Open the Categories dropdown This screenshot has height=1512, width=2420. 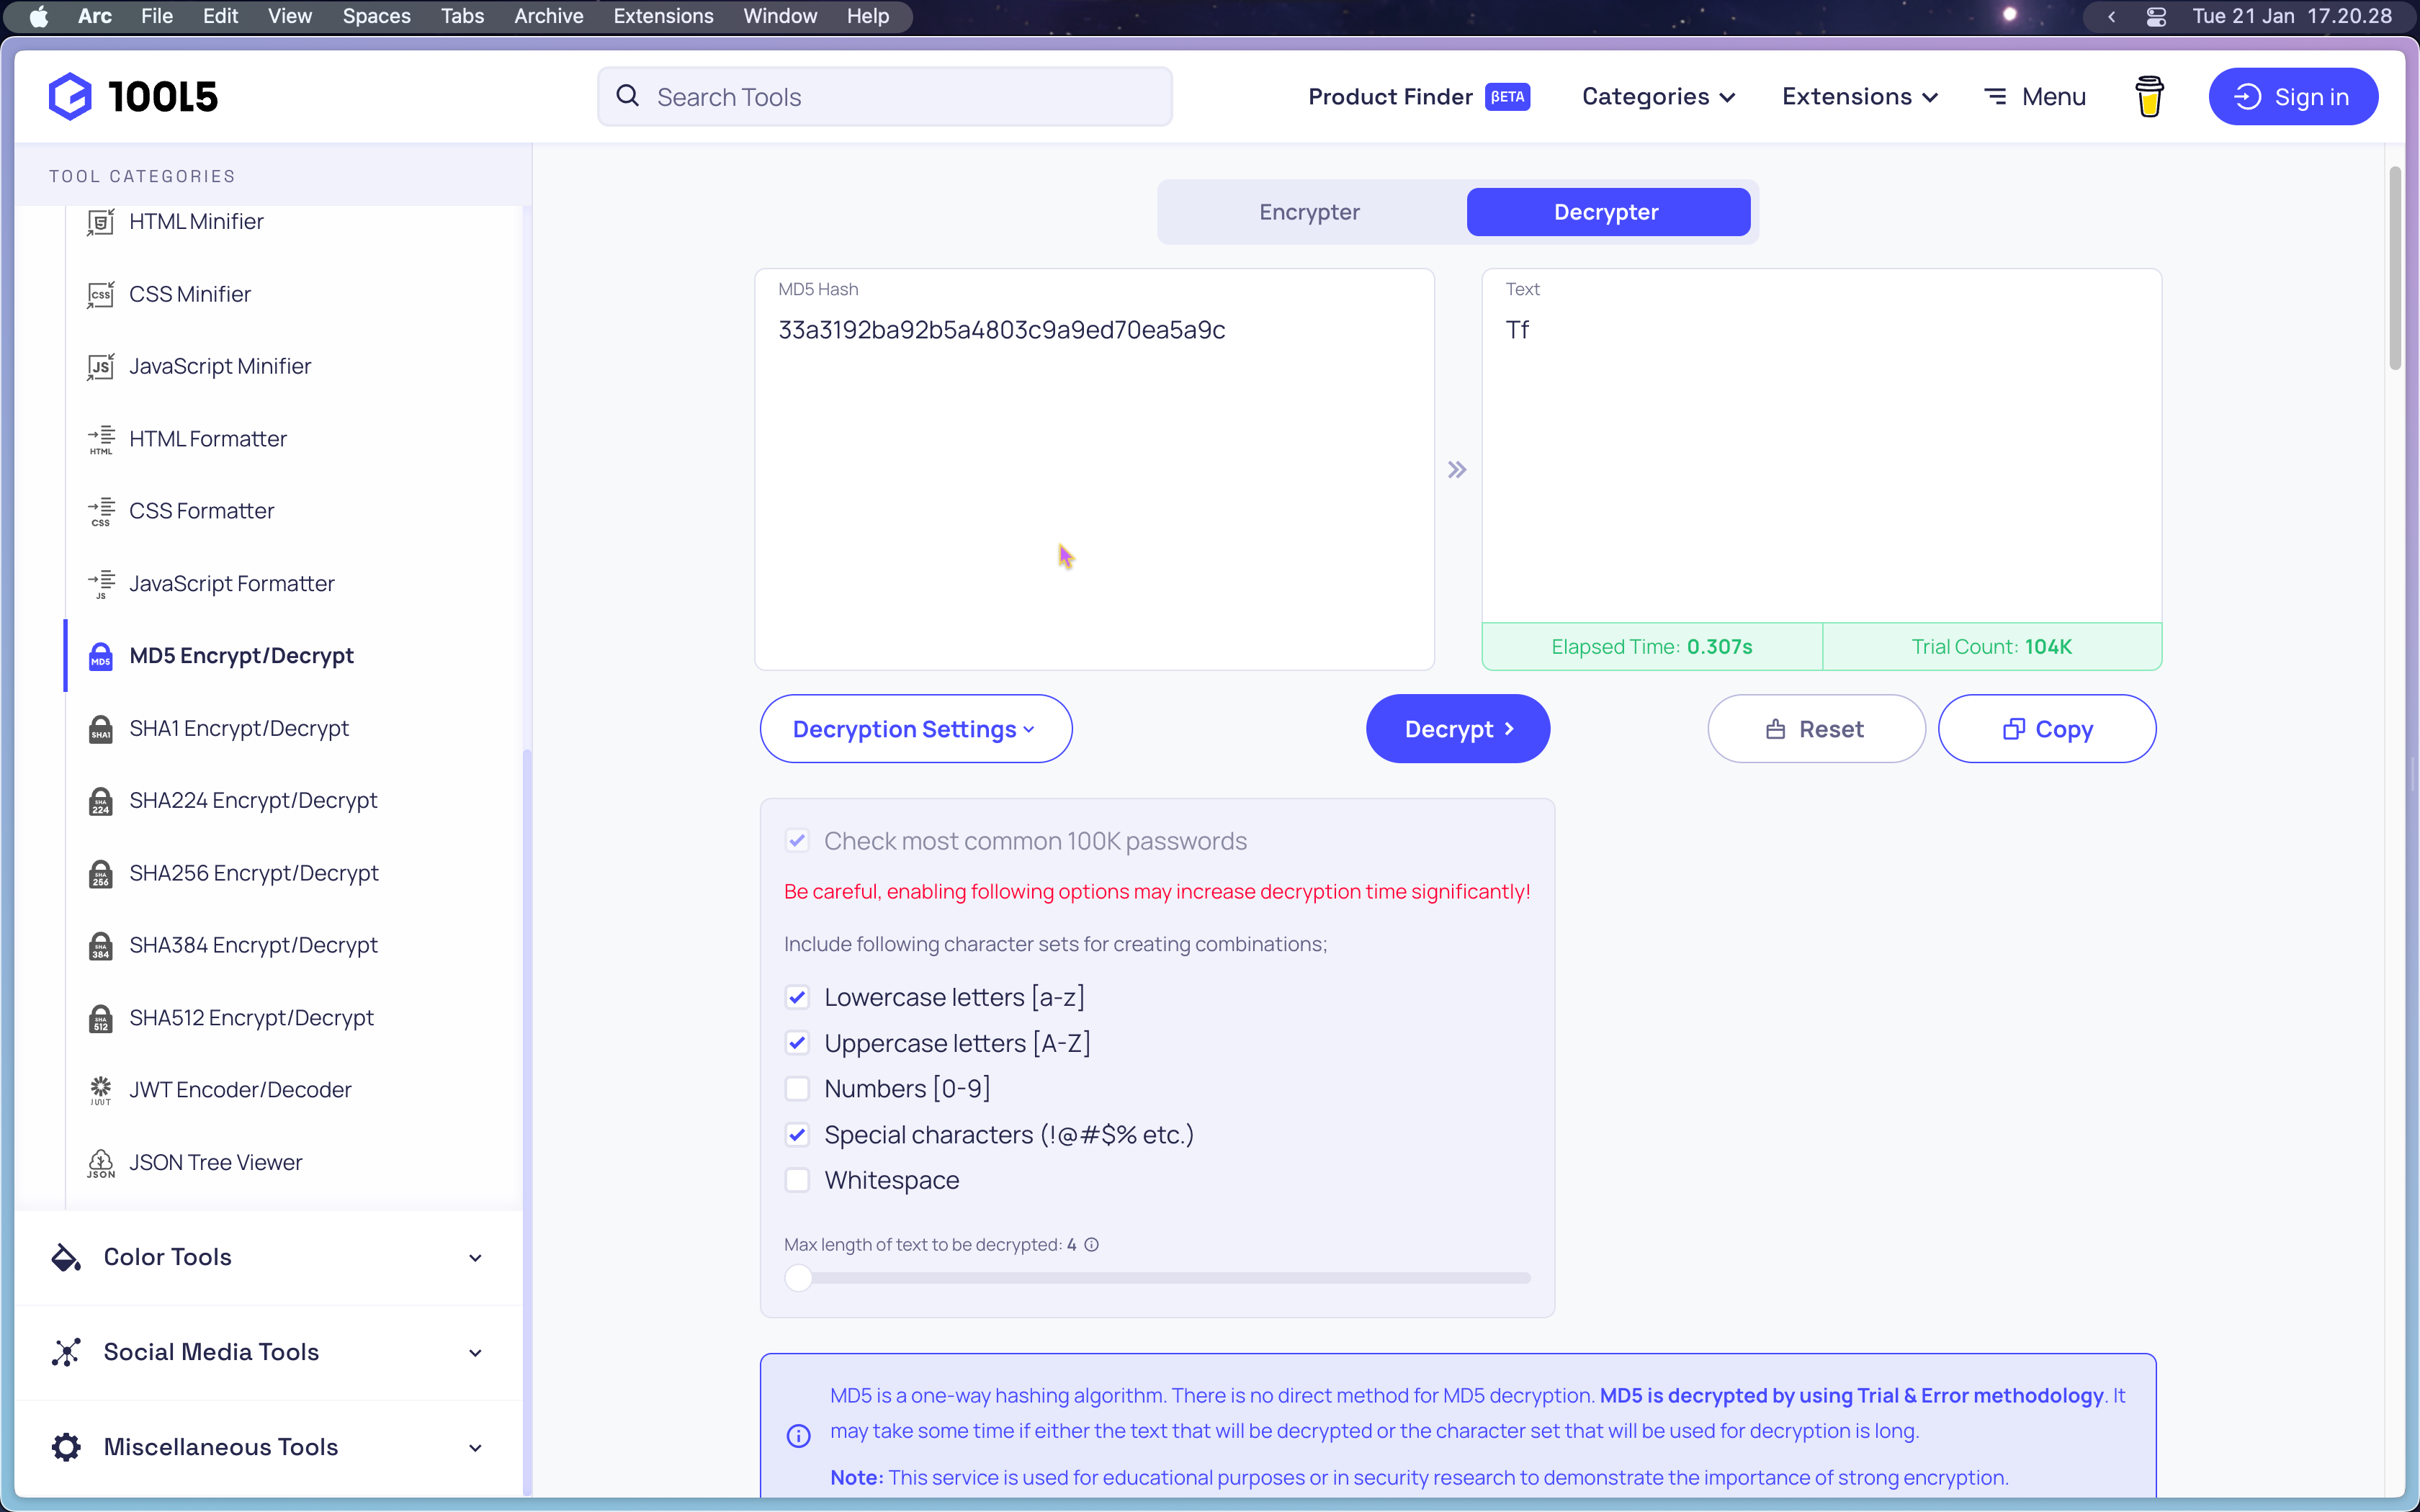point(1658,97)
